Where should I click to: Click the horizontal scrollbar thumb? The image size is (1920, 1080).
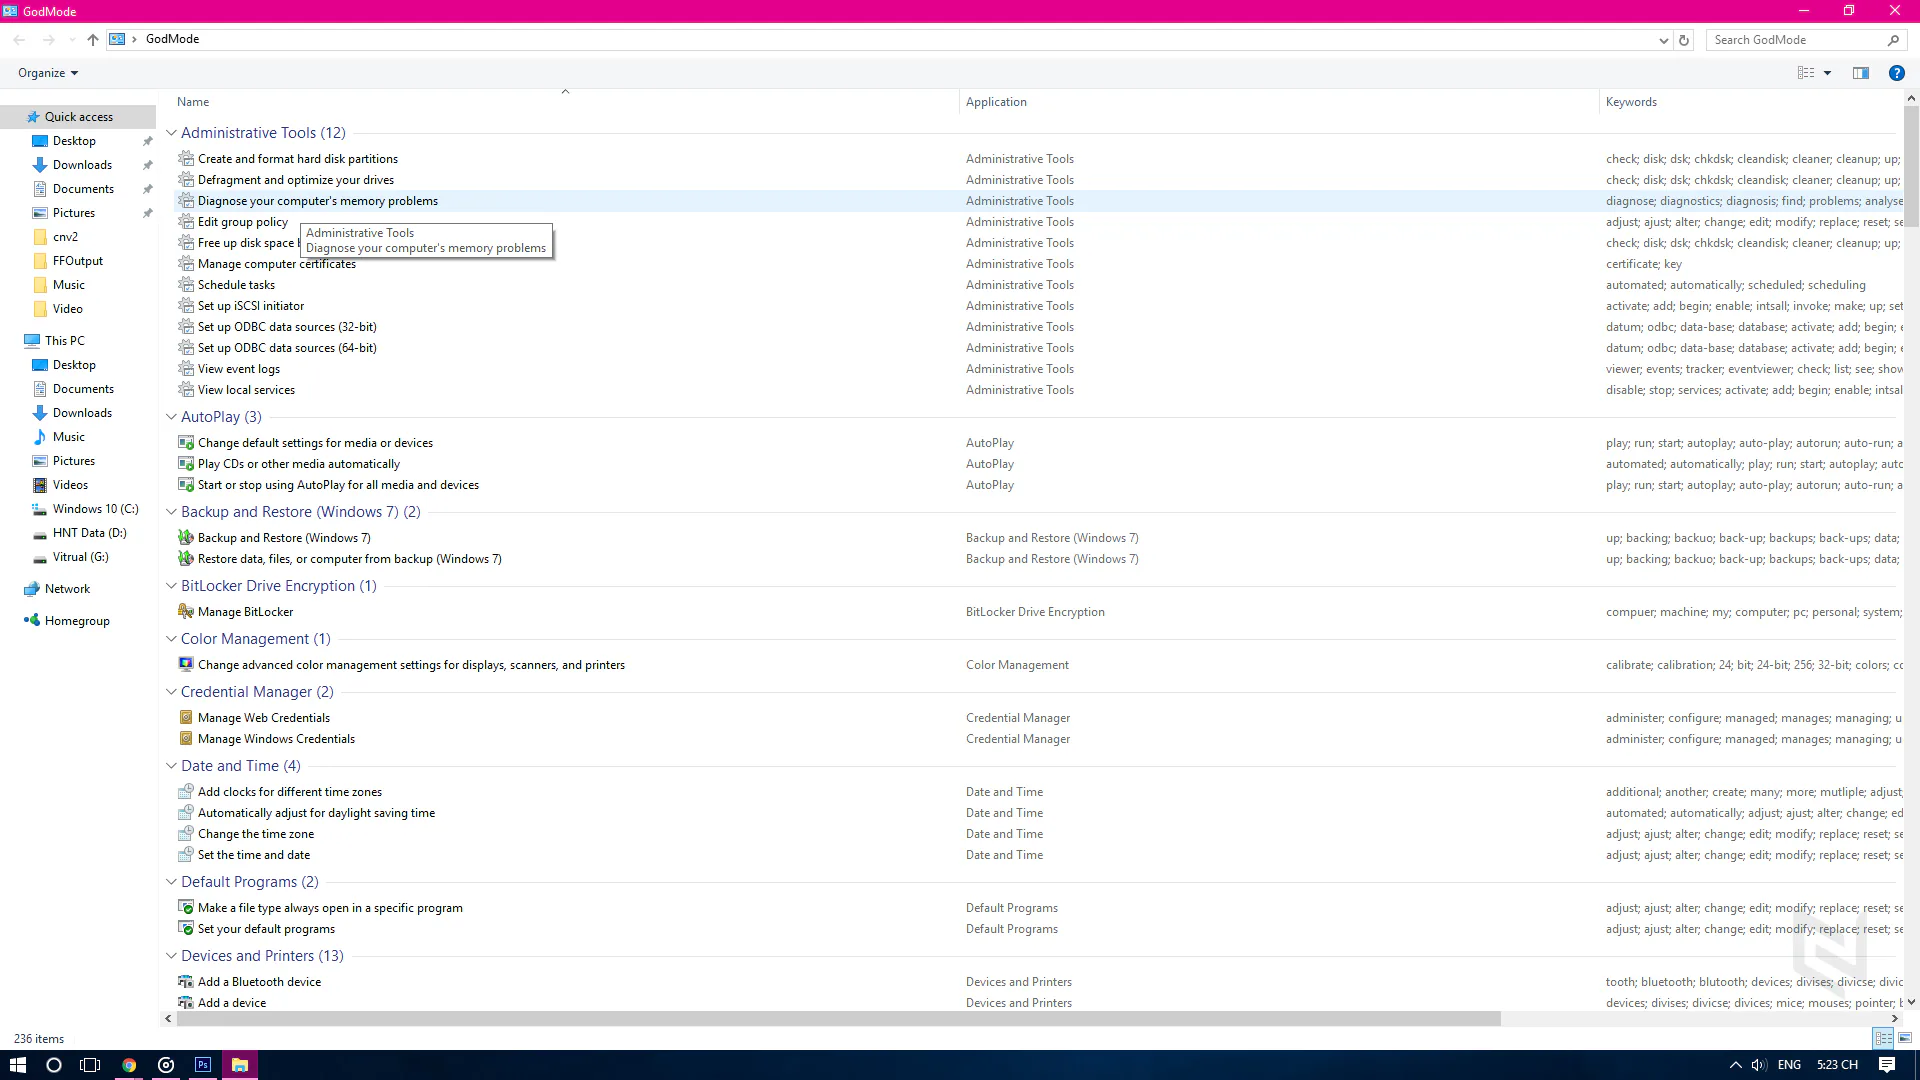click(x=838, y=1018)
